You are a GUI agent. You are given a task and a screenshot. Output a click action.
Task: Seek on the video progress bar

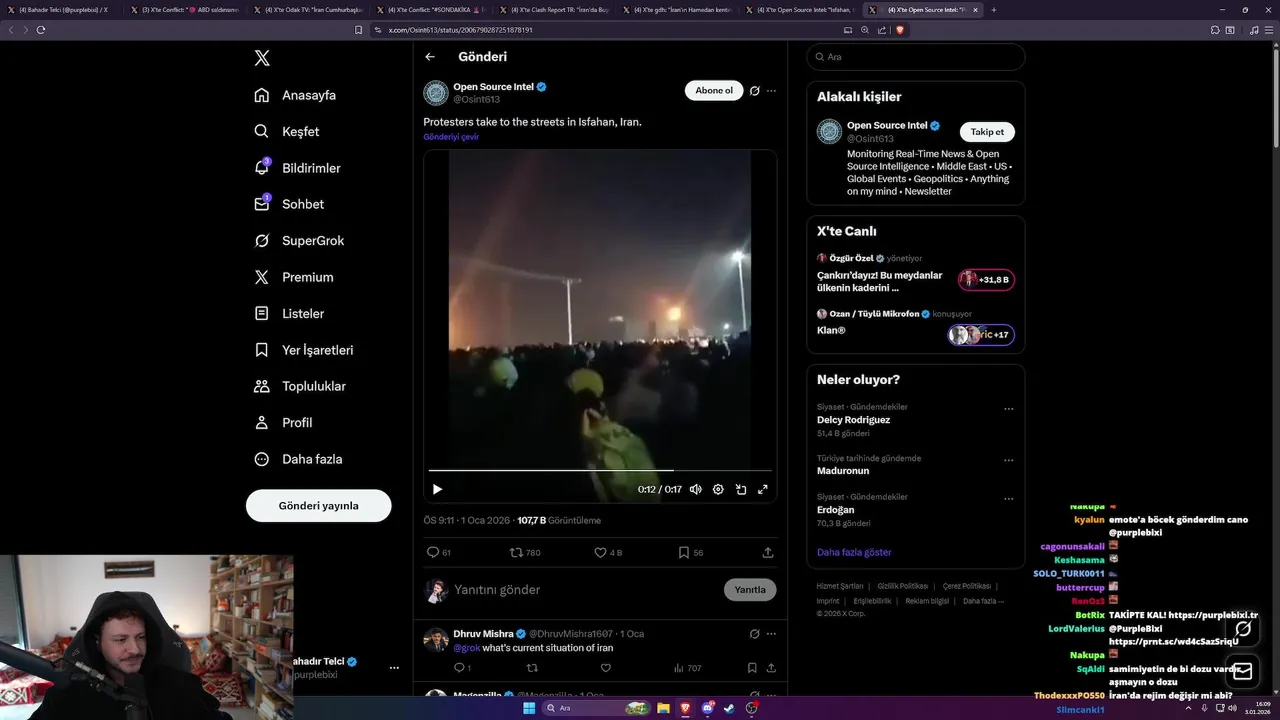pyautogui.click(x=600, y=470)
